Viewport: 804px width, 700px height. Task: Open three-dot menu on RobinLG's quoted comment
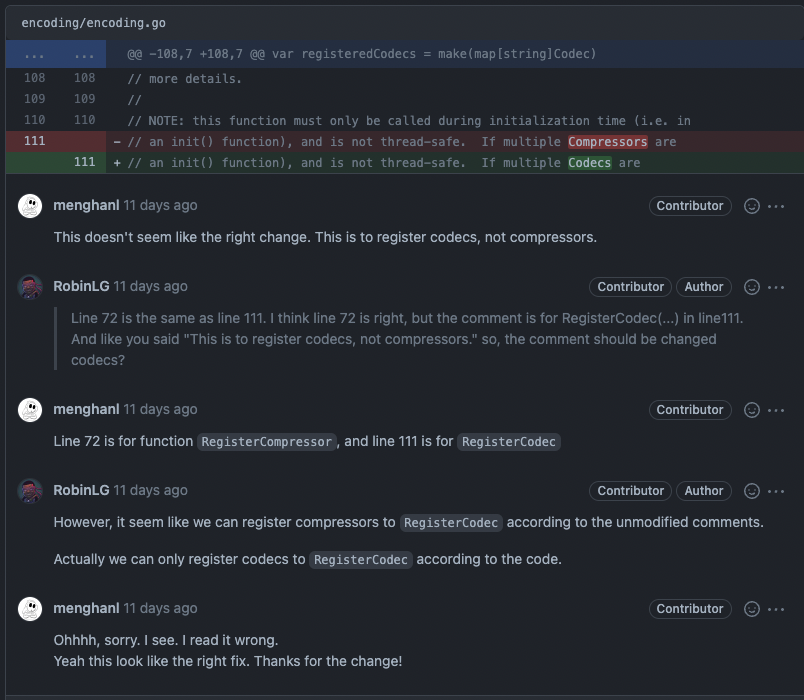click(x=776, y=287)
